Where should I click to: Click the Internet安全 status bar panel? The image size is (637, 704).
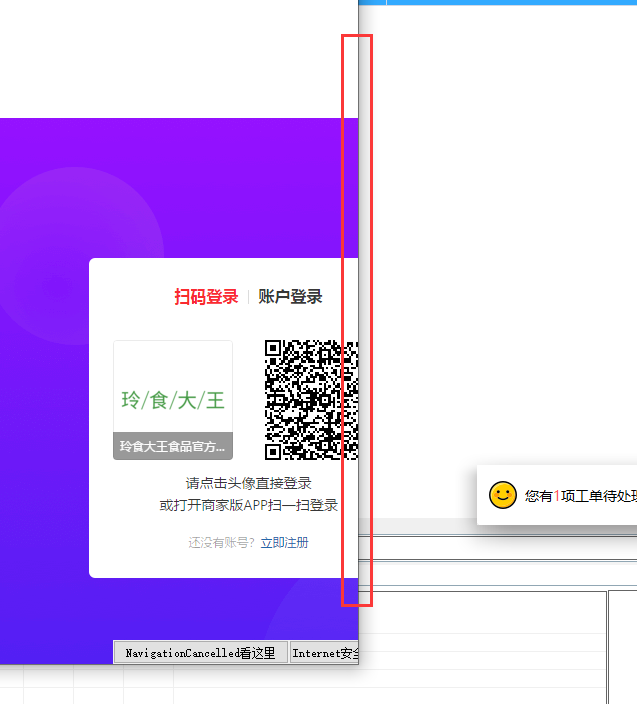click(324, 653)
